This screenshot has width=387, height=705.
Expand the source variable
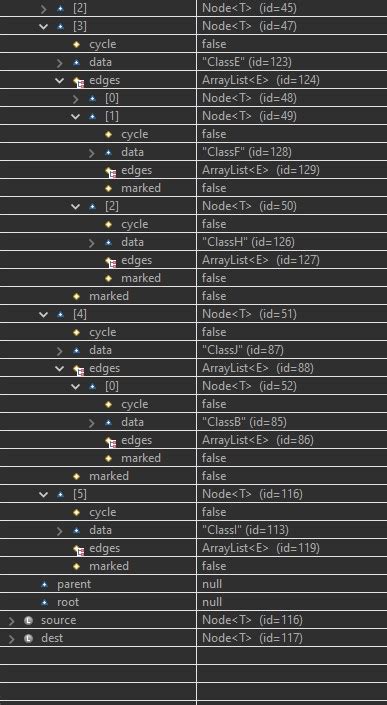(x=12, y=620)
